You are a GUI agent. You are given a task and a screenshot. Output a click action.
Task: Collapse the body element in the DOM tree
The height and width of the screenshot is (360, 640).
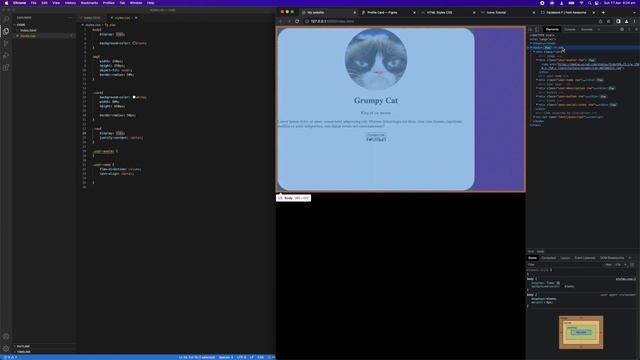click(x=531, y=48)
